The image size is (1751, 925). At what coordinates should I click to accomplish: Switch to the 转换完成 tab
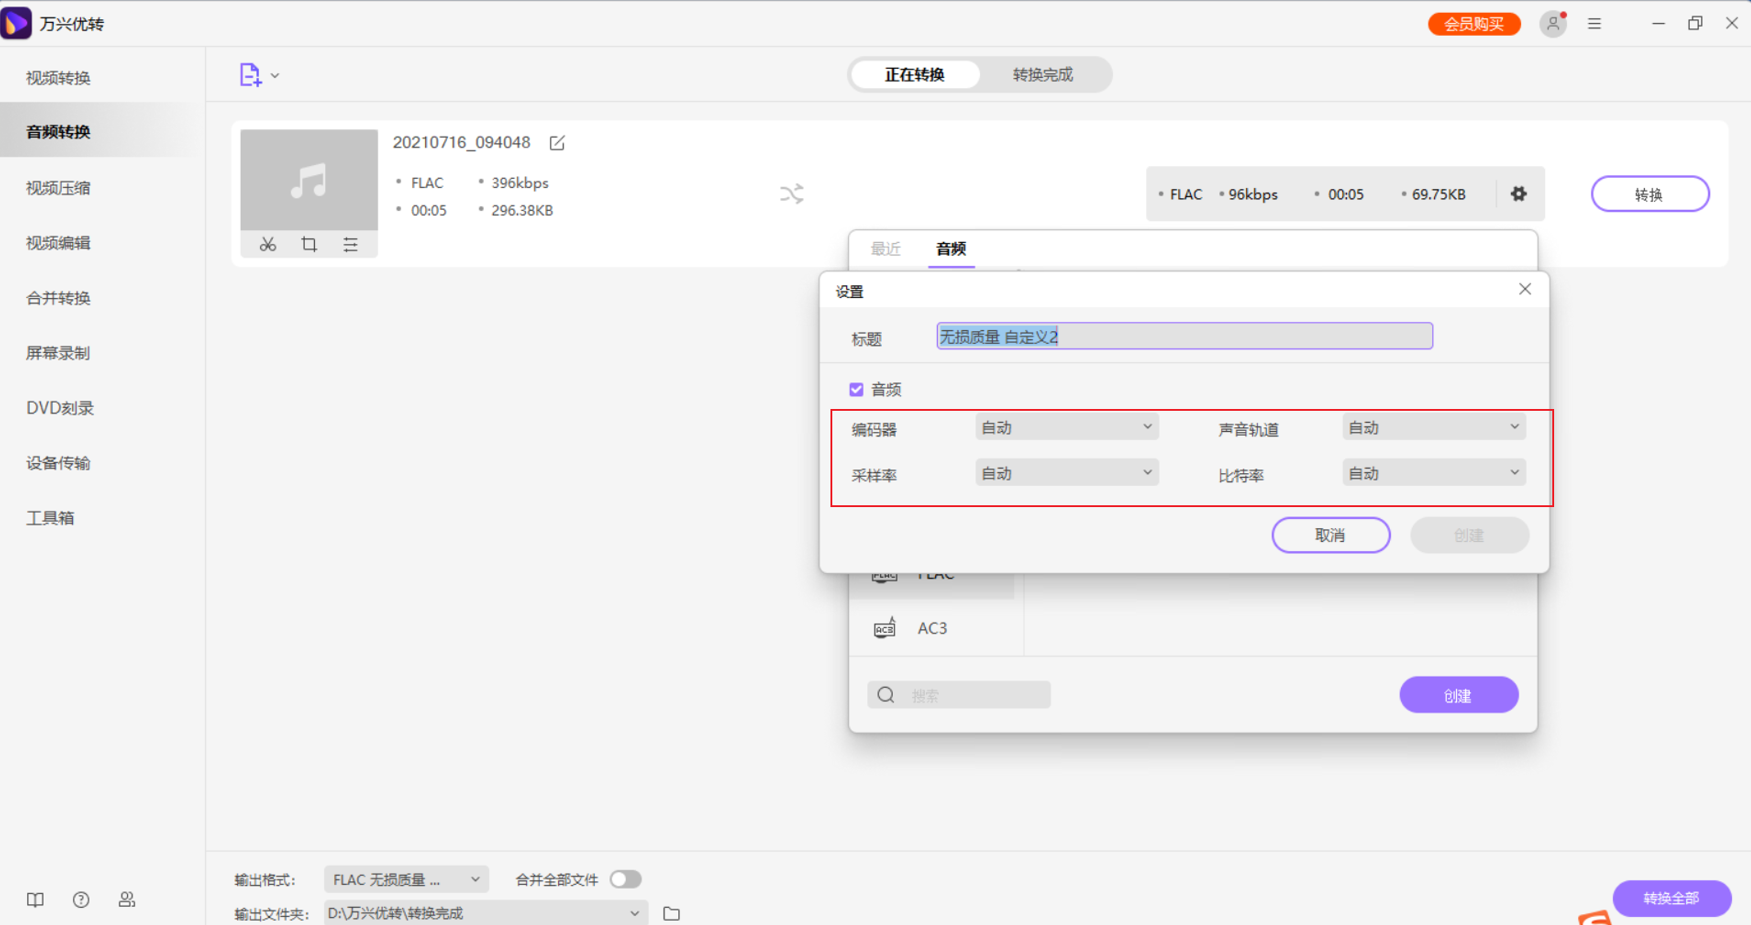tap(1043, 74)
